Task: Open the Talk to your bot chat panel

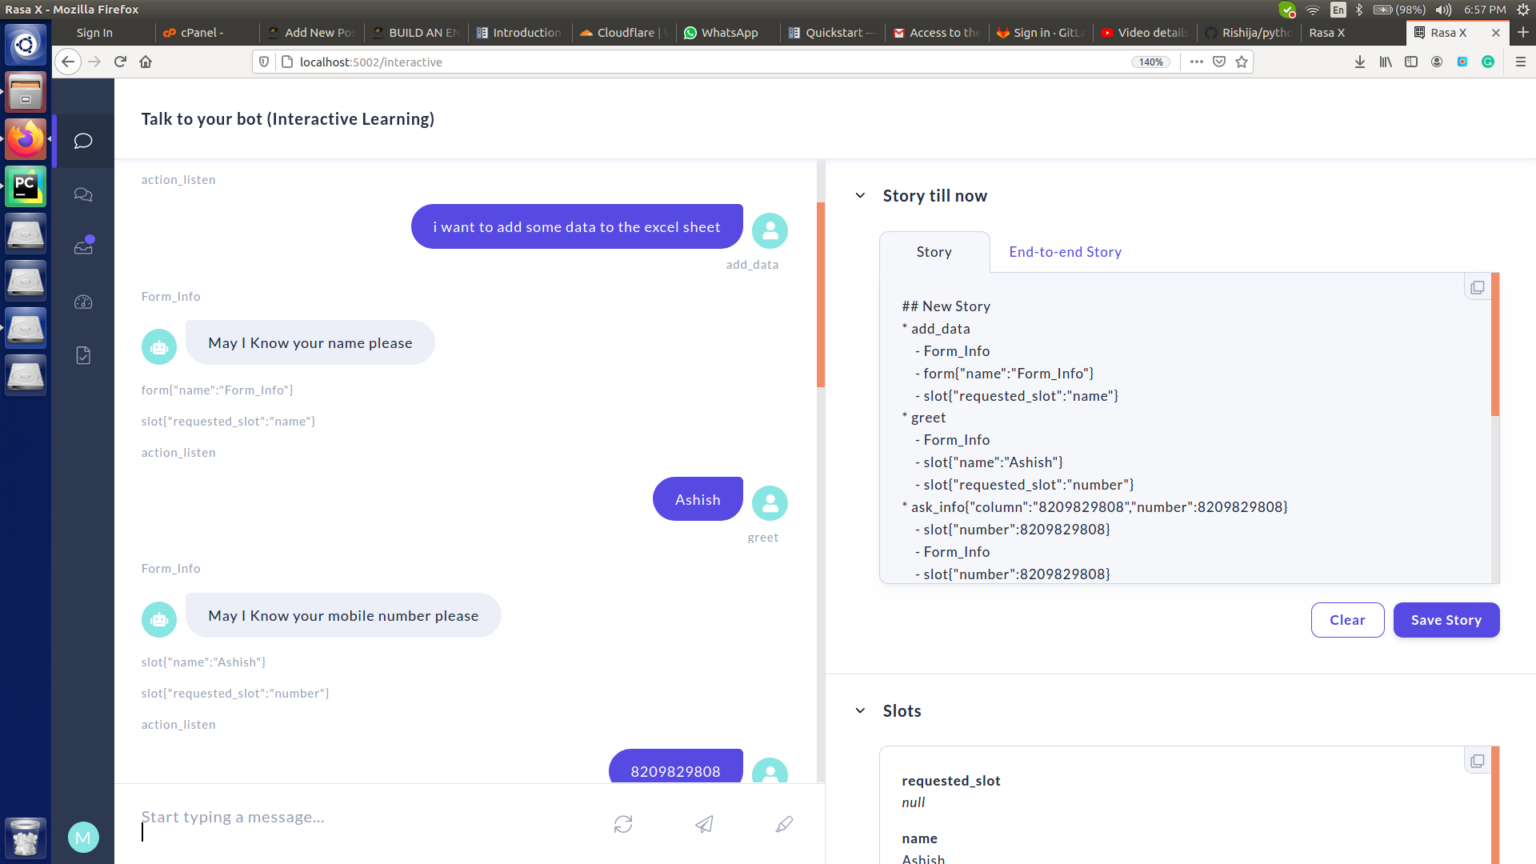Action: pos(83,140)
